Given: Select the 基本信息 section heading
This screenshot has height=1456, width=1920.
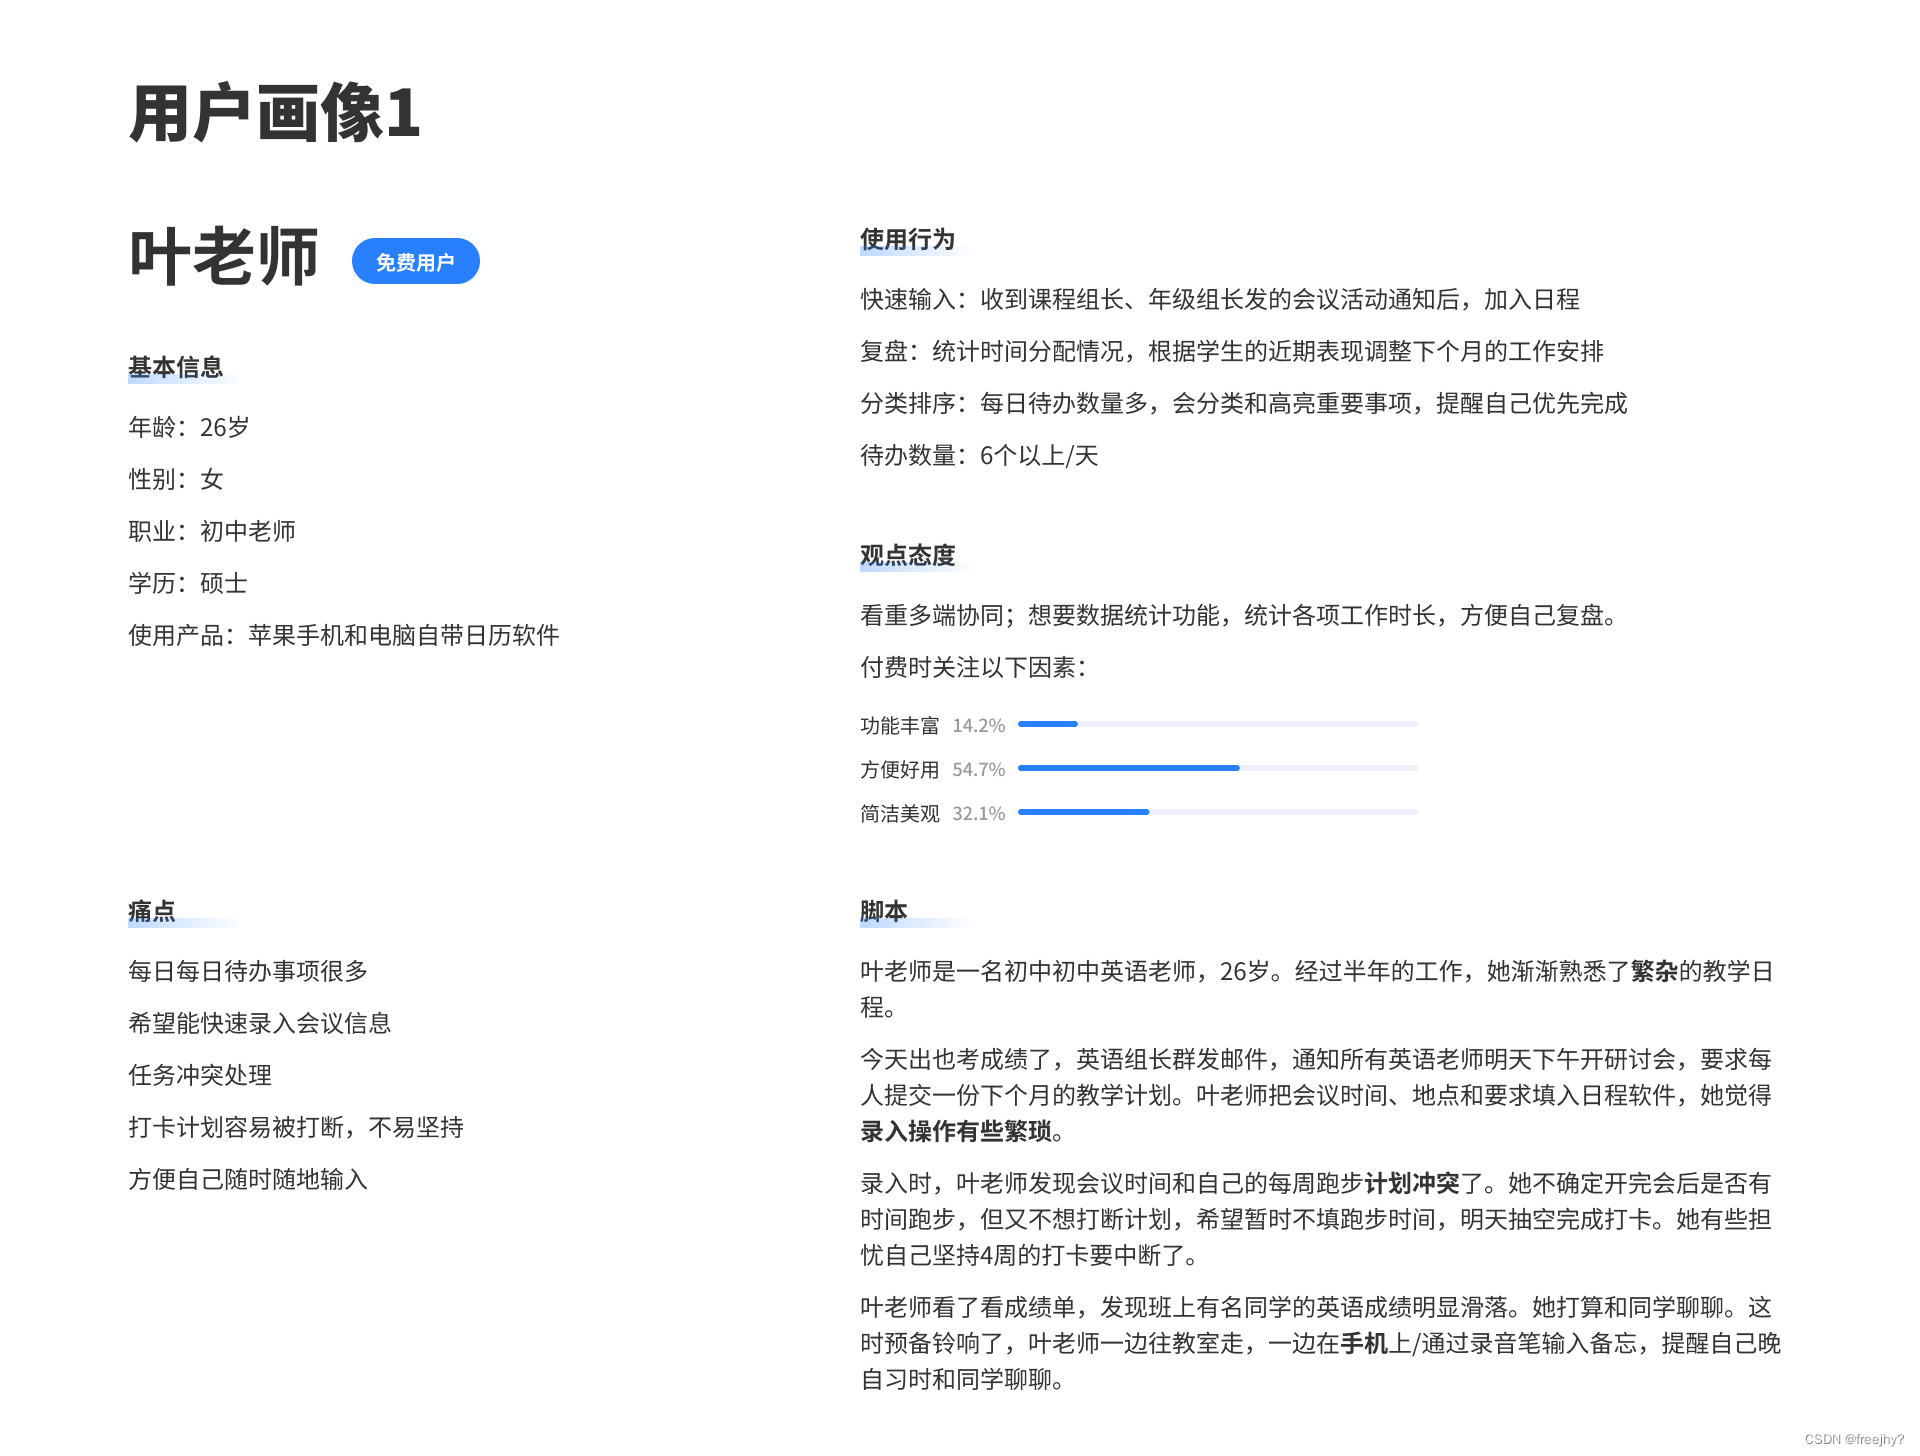Looking at the screenshot, I should tap(176, 367).
